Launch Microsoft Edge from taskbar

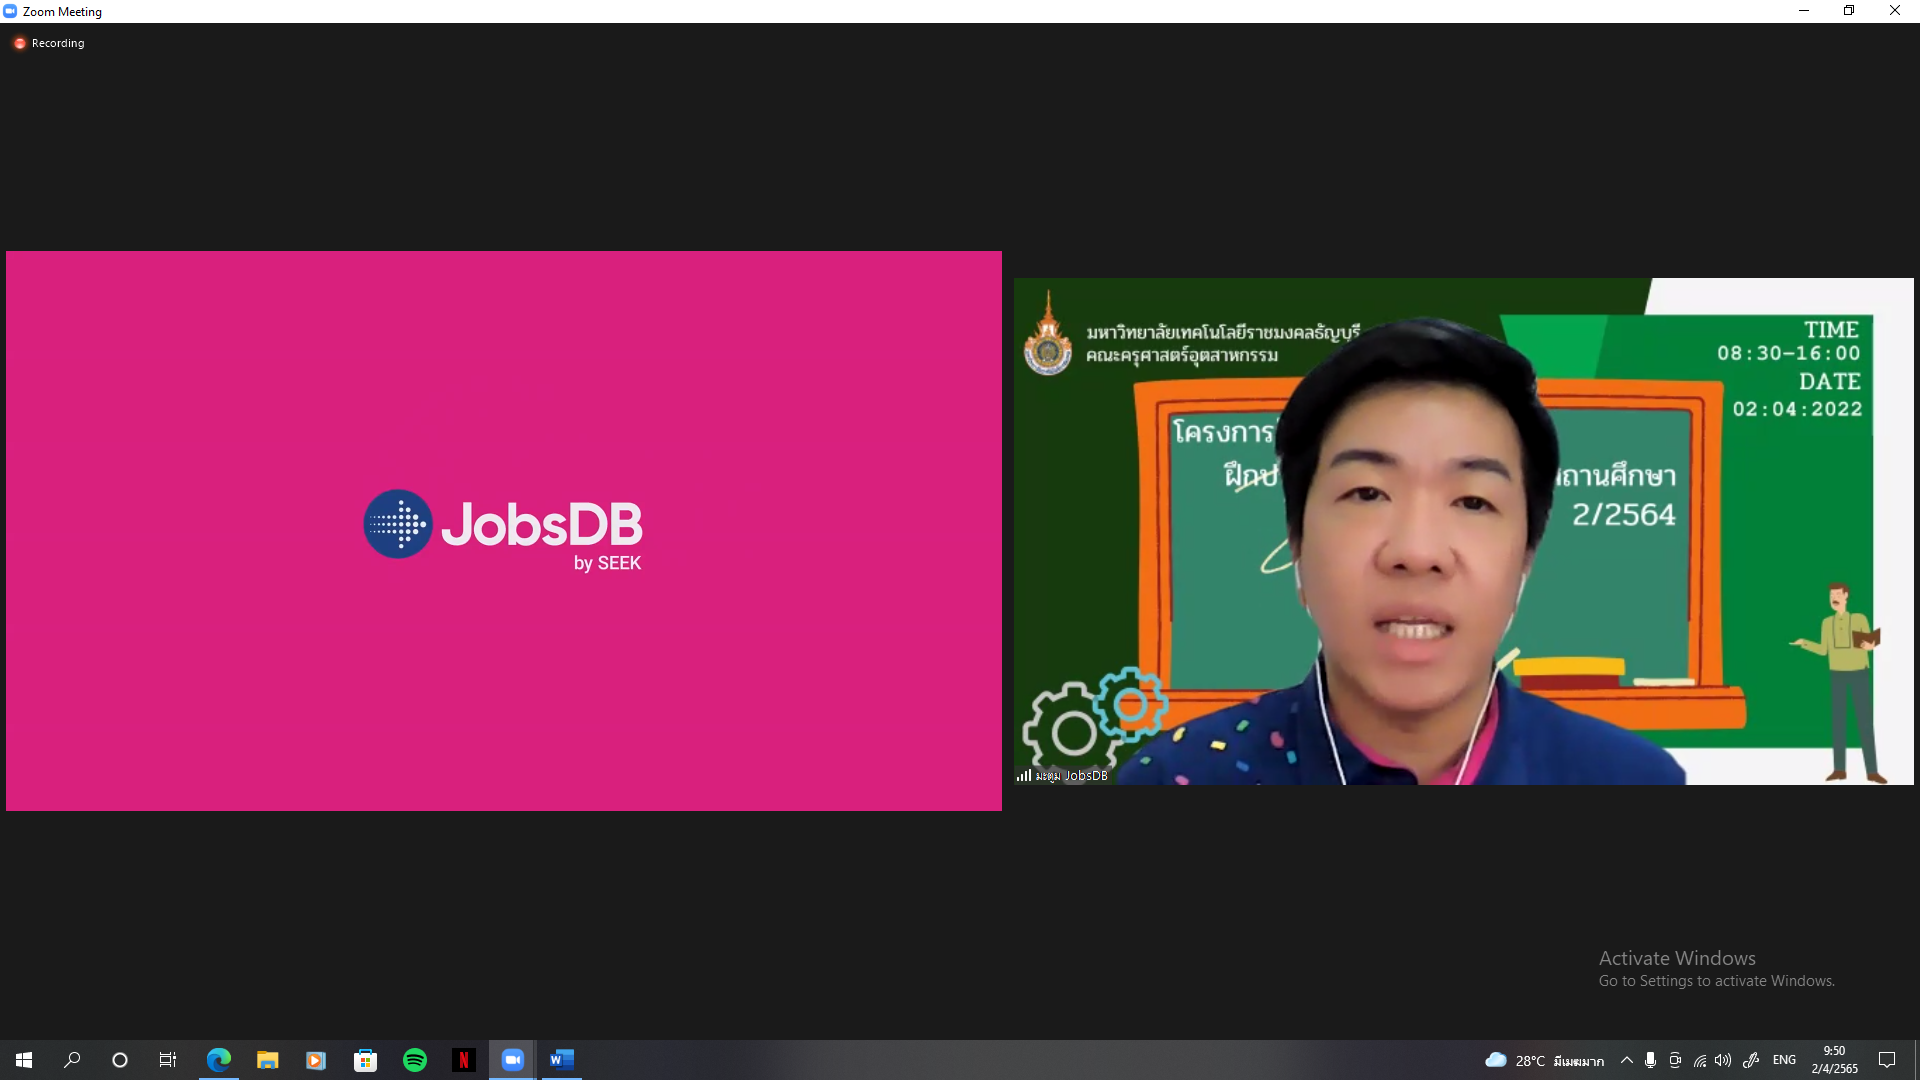218,1060
